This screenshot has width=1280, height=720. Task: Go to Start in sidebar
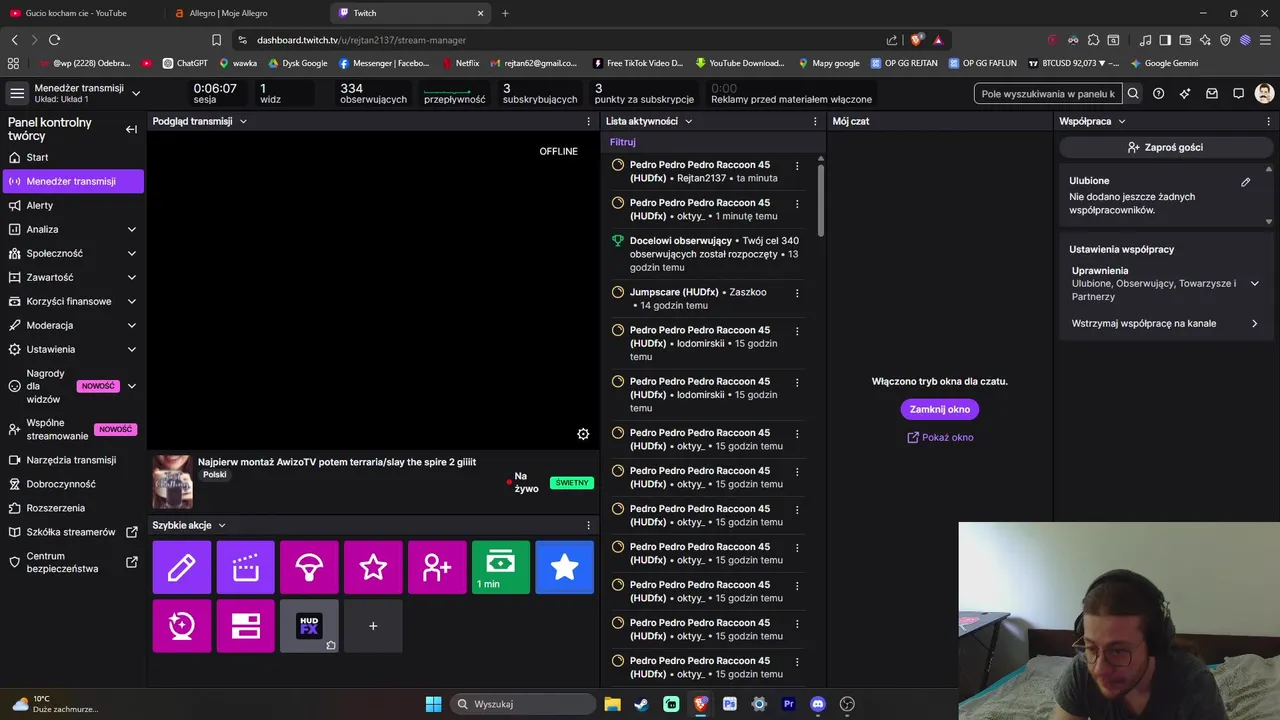pyautogui.click(x=73, y=157)
